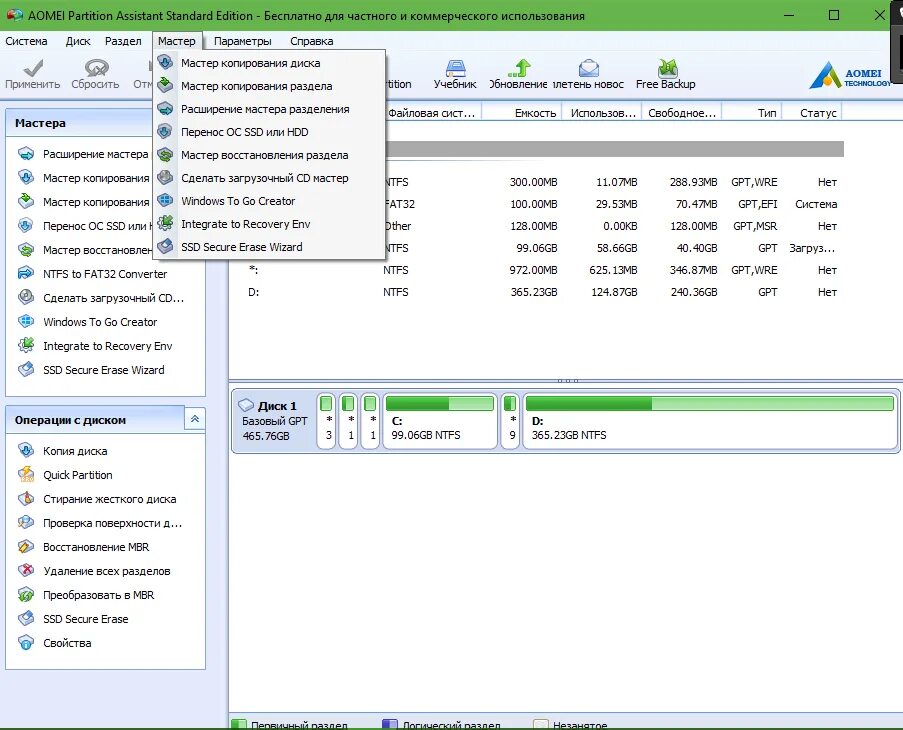
Task: Click Windows To Go Creator icon in dropdown menu
Action: 165,200
